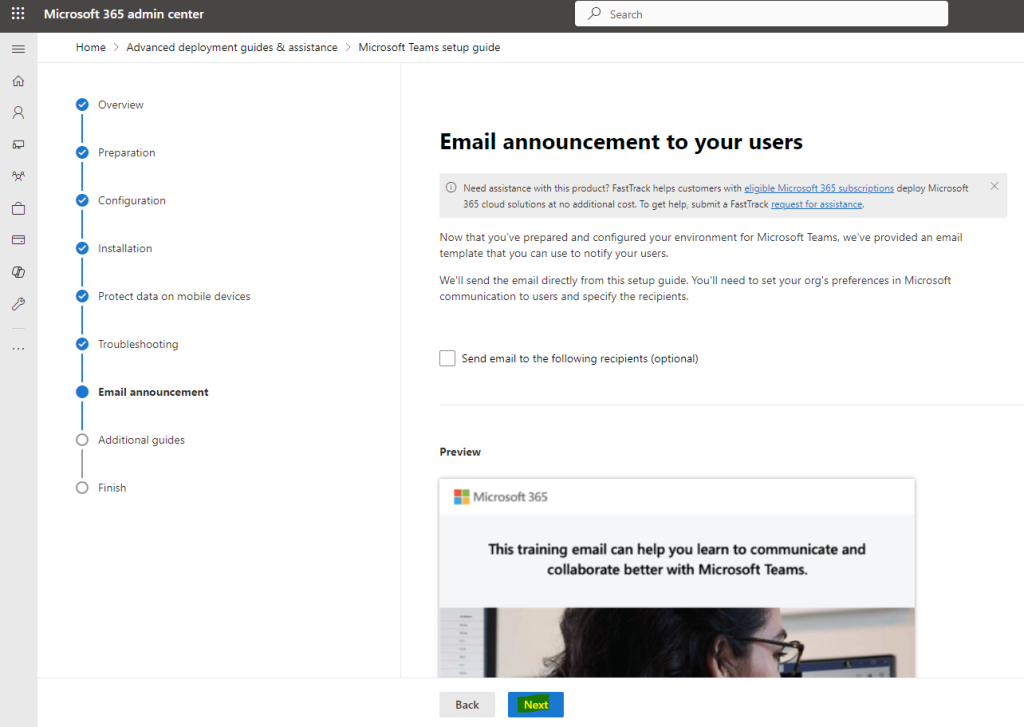This screenshot has width=1024, height=727.
Task: Show all navigation items ellipsis
Action: coord(18,349)
